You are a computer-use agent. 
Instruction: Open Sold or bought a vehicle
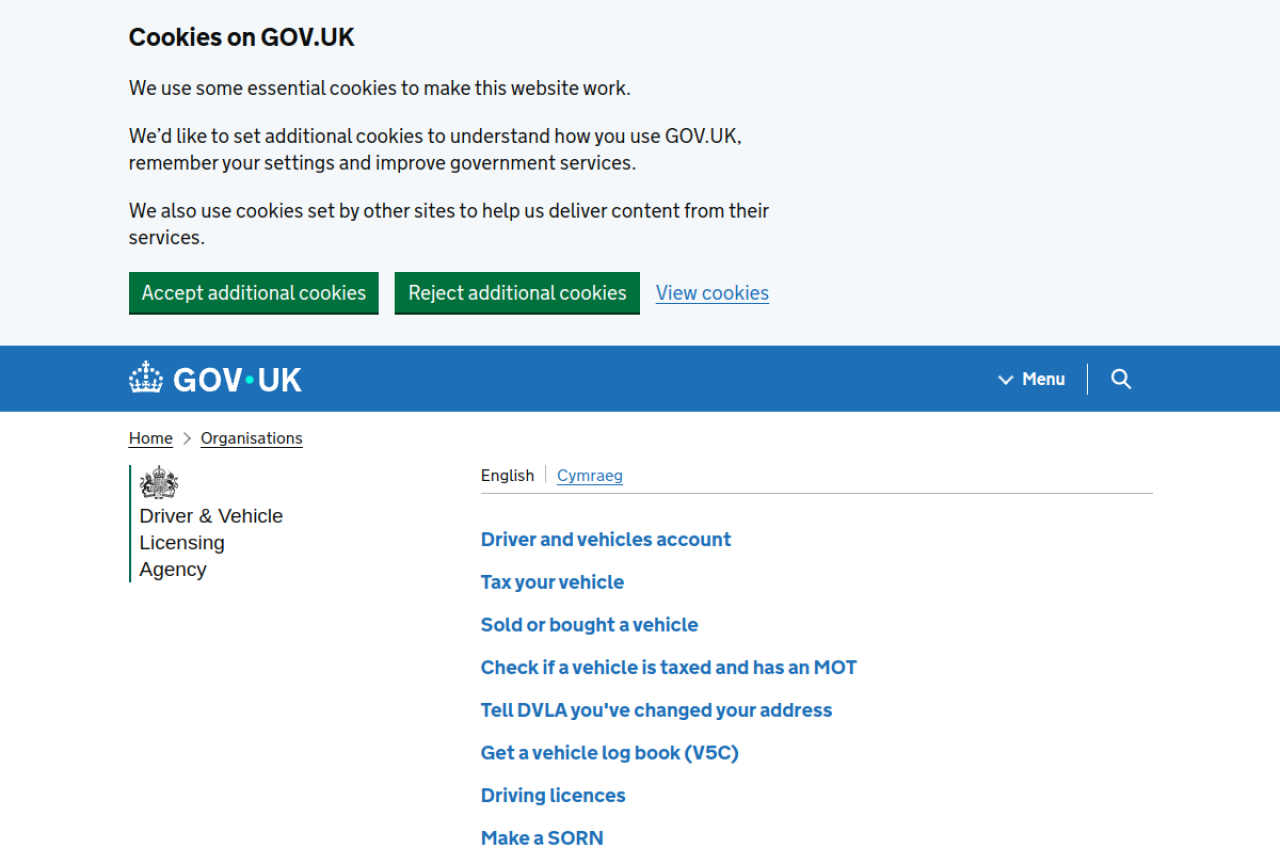coord(589,625)
